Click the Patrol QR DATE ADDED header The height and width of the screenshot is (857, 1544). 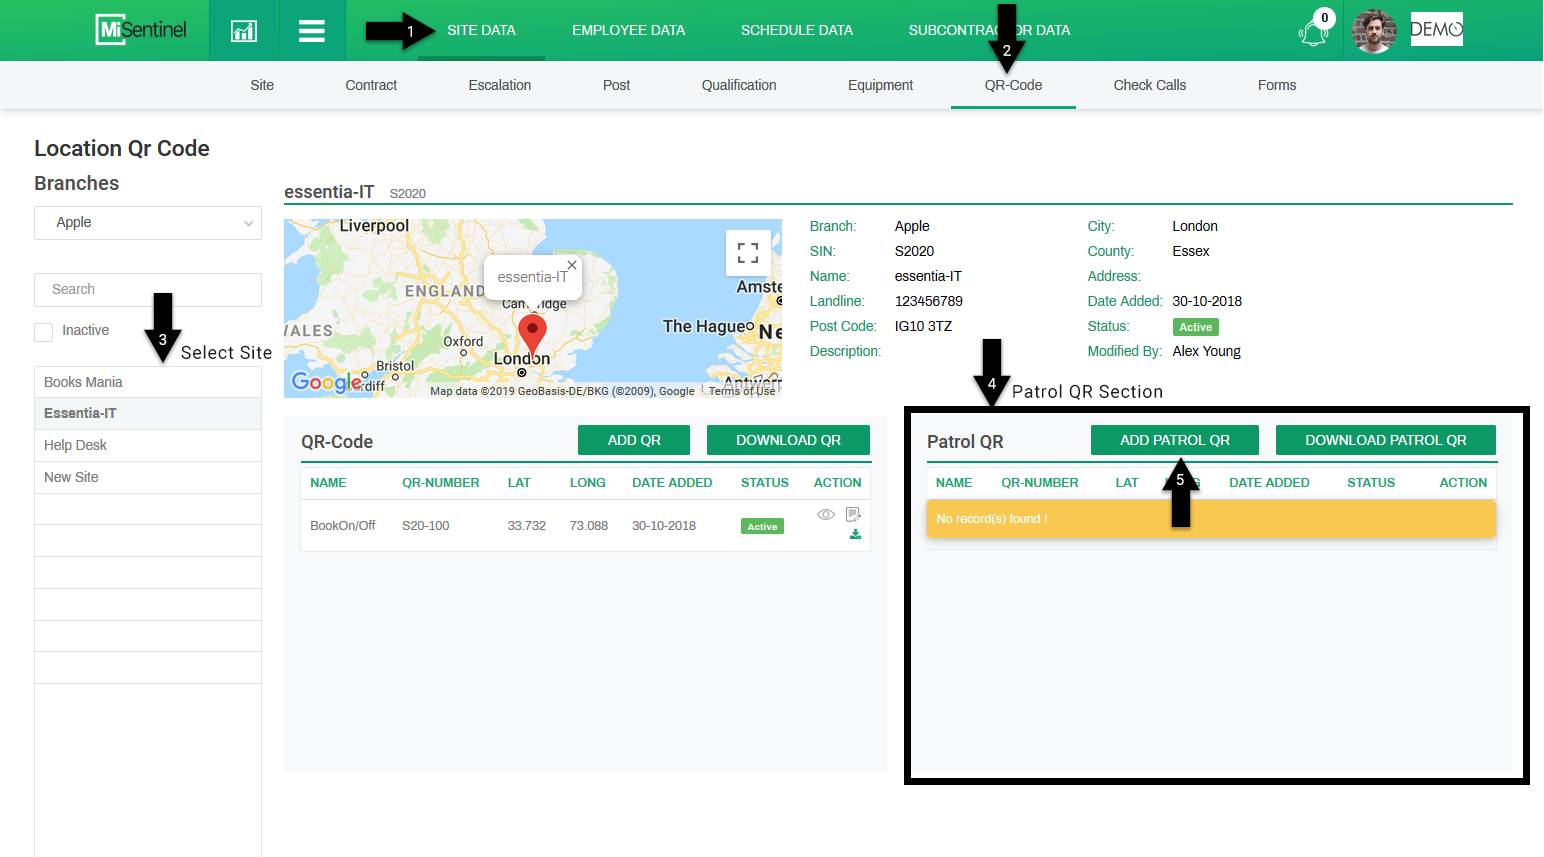1269,483
